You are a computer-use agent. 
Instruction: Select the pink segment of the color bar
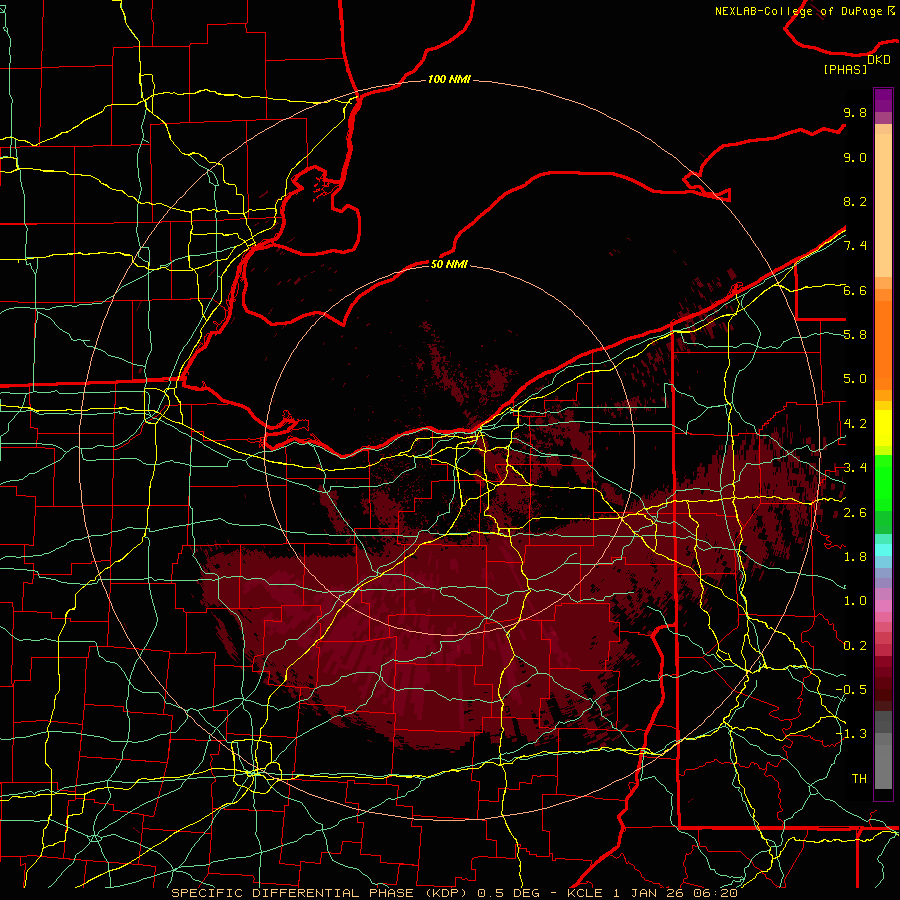(883, 606)
